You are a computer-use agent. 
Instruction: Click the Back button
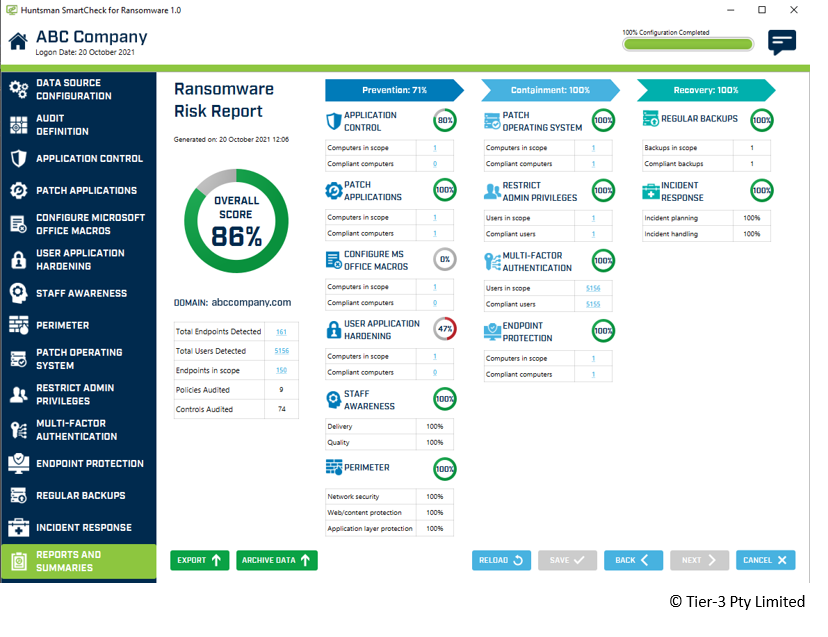(x=633, y=560)
